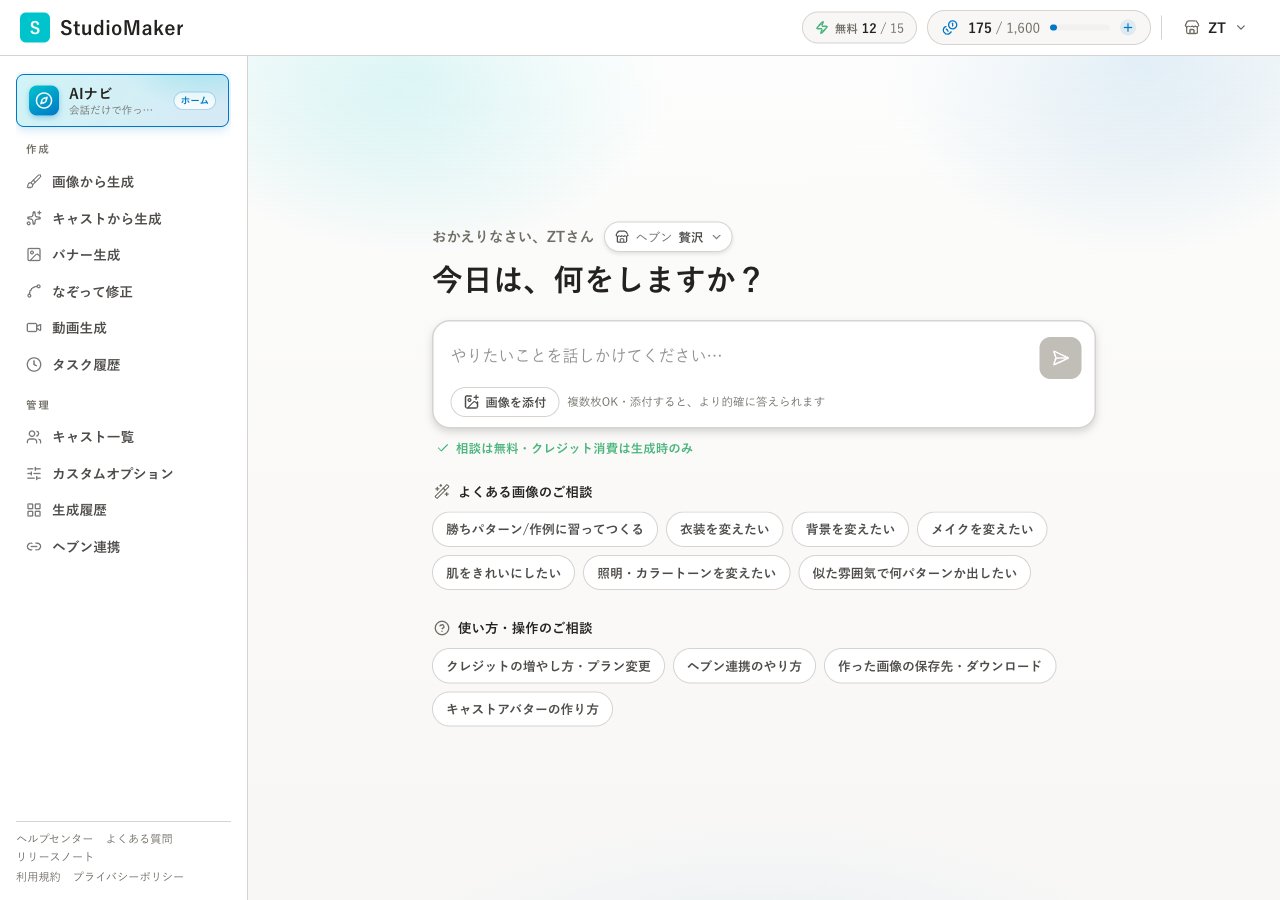Image resolution: width=1280 pixels, height=900 pixels.
Task: Choose 似た雰囲気で何パターンか出したい chip
Action: [914, 573]
